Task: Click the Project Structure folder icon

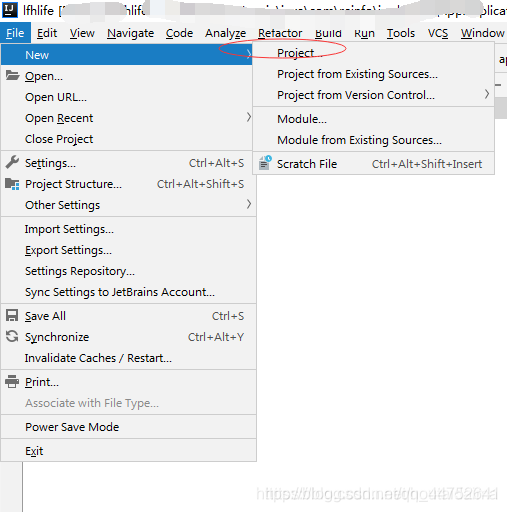Action: [12, 184]
